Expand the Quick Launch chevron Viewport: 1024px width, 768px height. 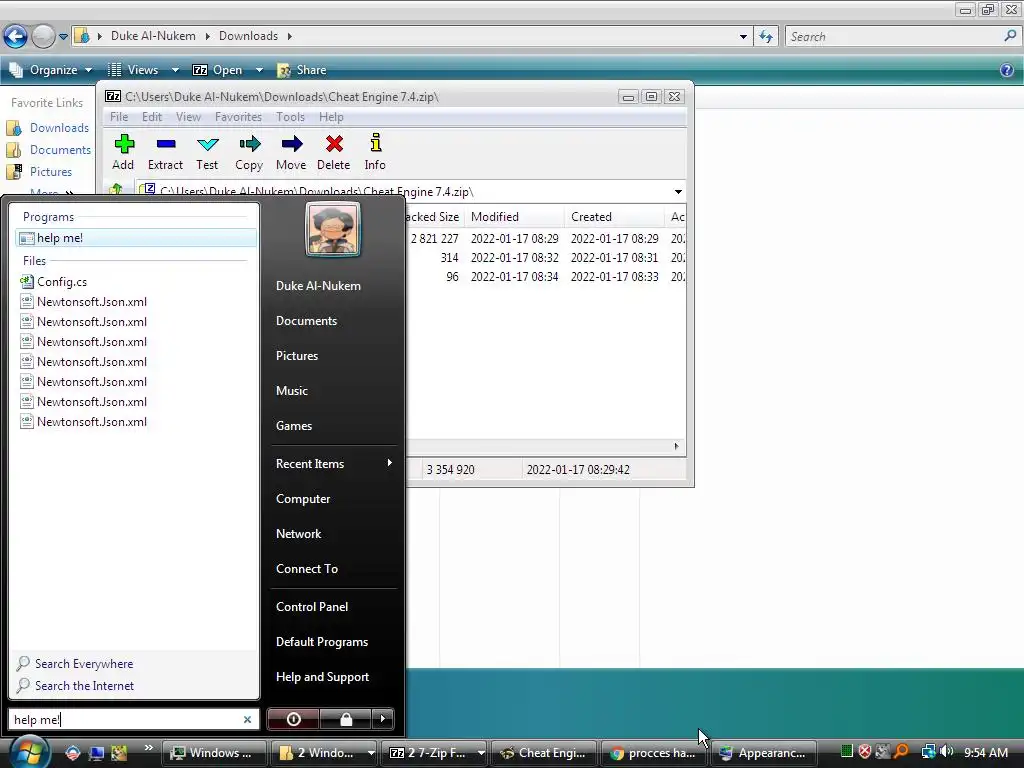[x=148, y=748]
